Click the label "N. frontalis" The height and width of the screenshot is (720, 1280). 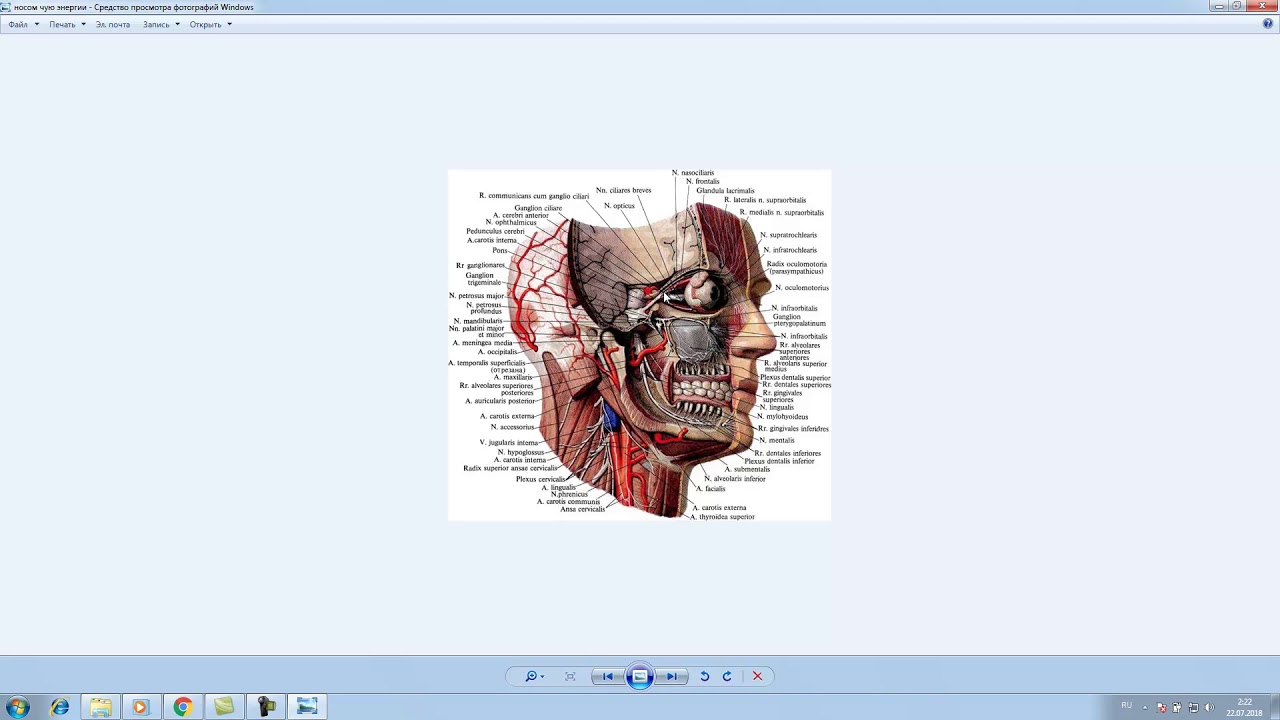click(x=702, y=181)
